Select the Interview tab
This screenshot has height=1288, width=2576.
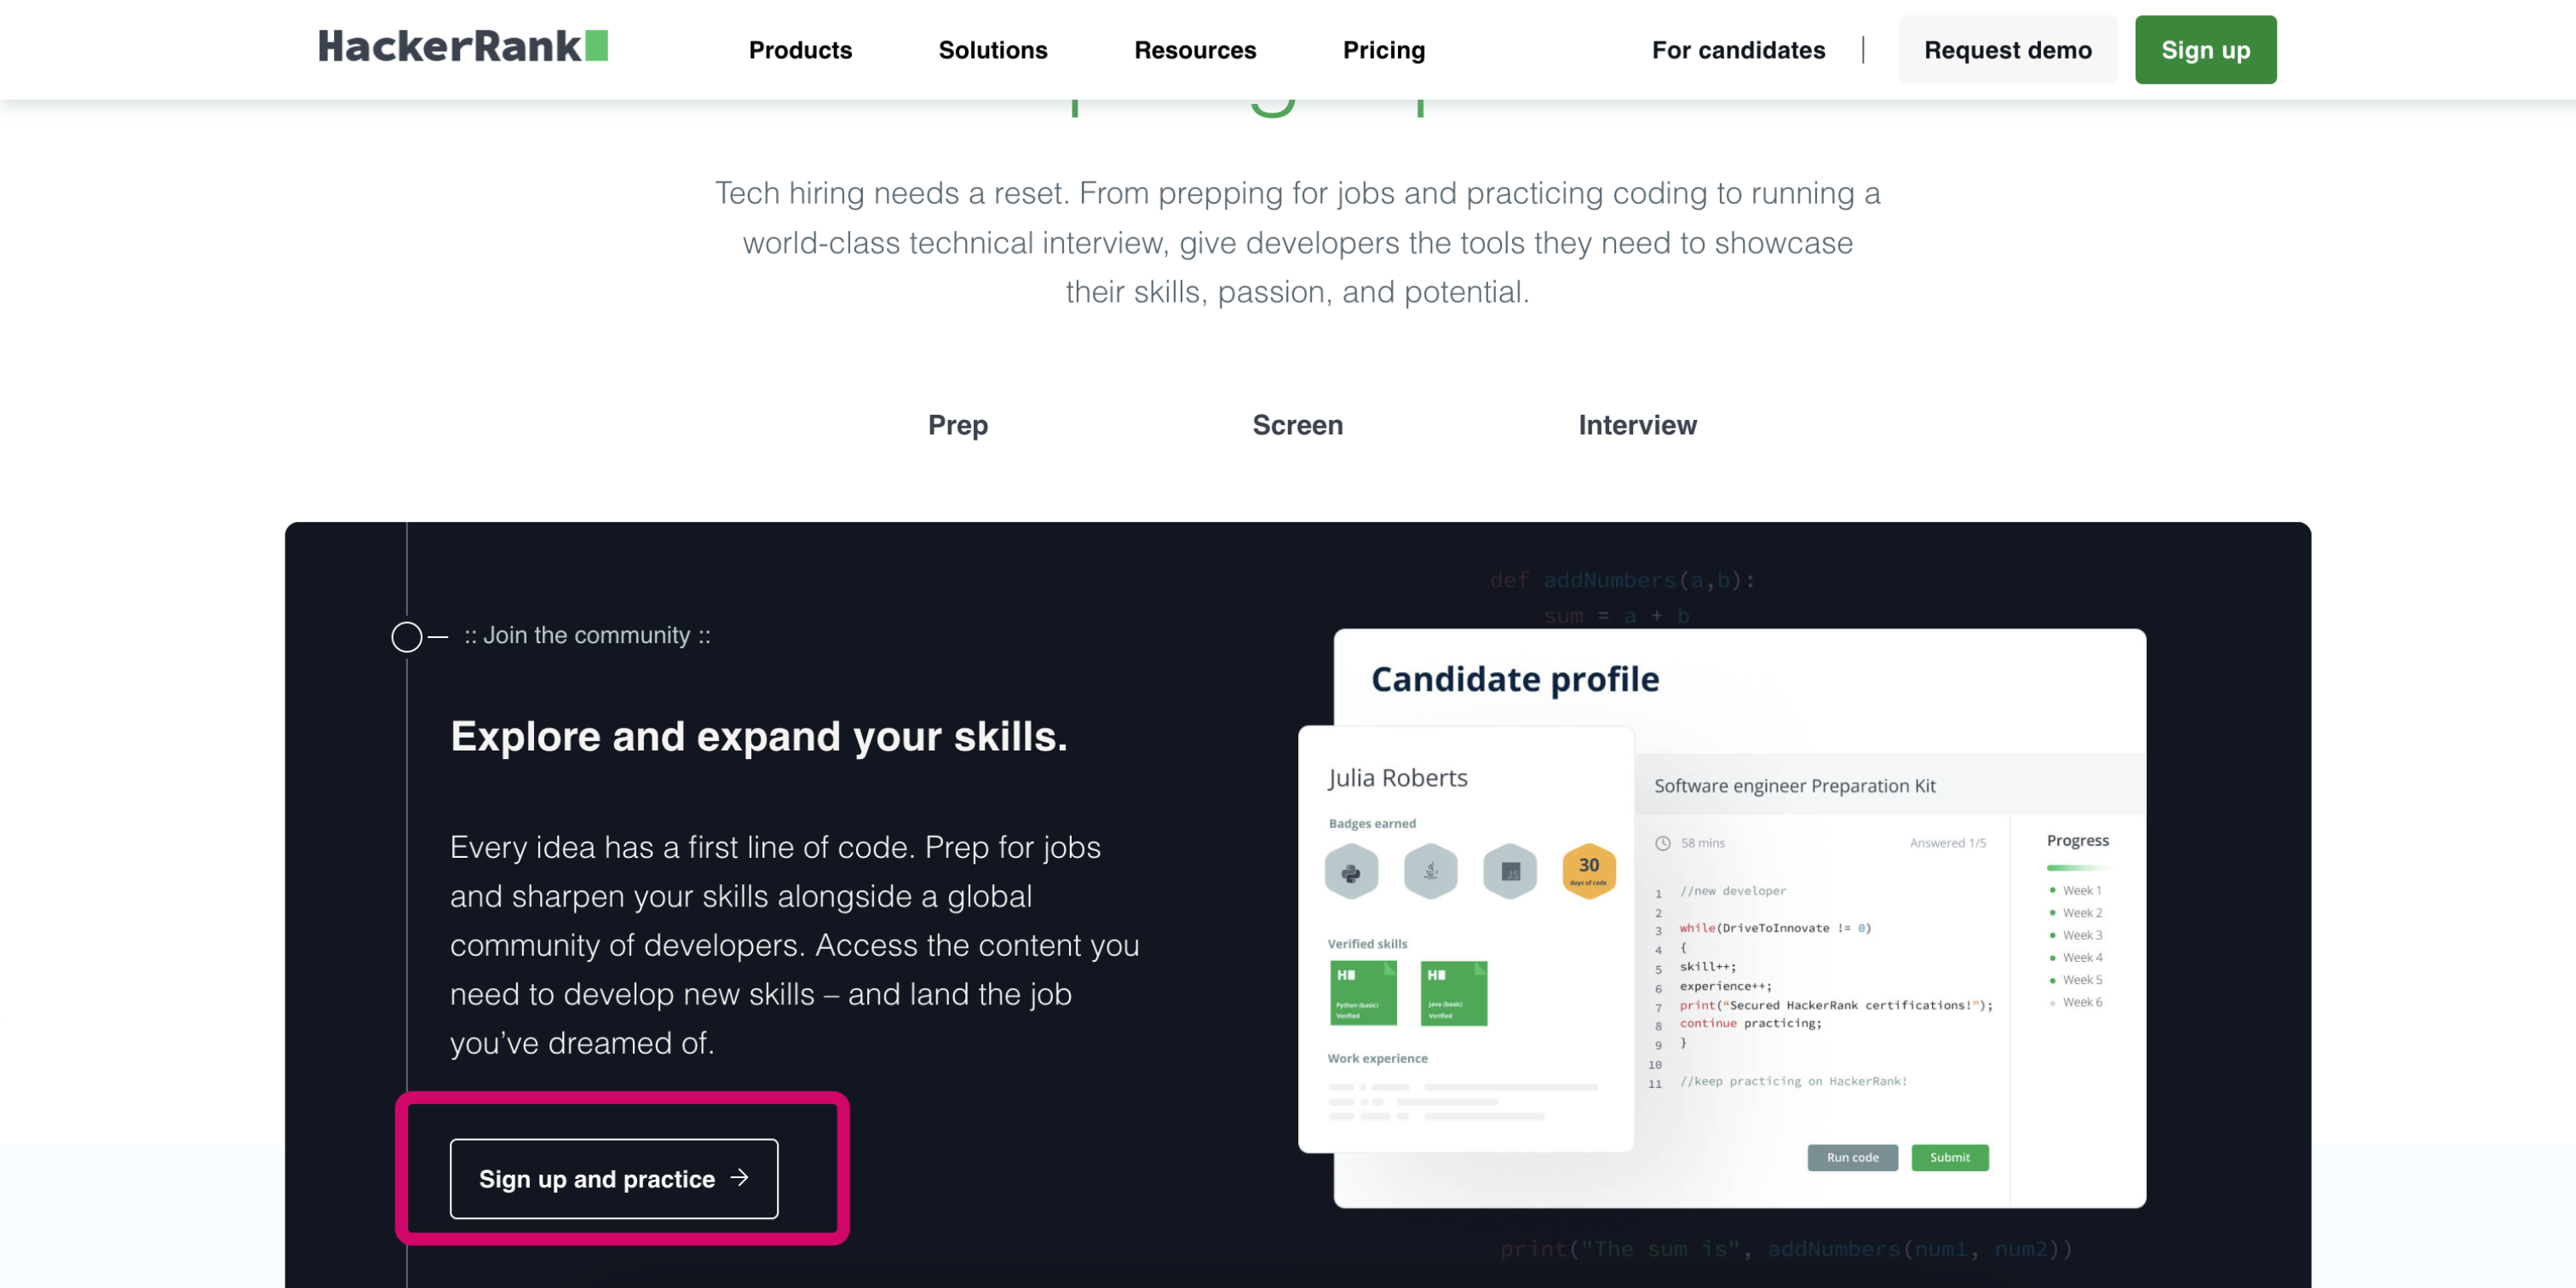tap(1637, 425)
